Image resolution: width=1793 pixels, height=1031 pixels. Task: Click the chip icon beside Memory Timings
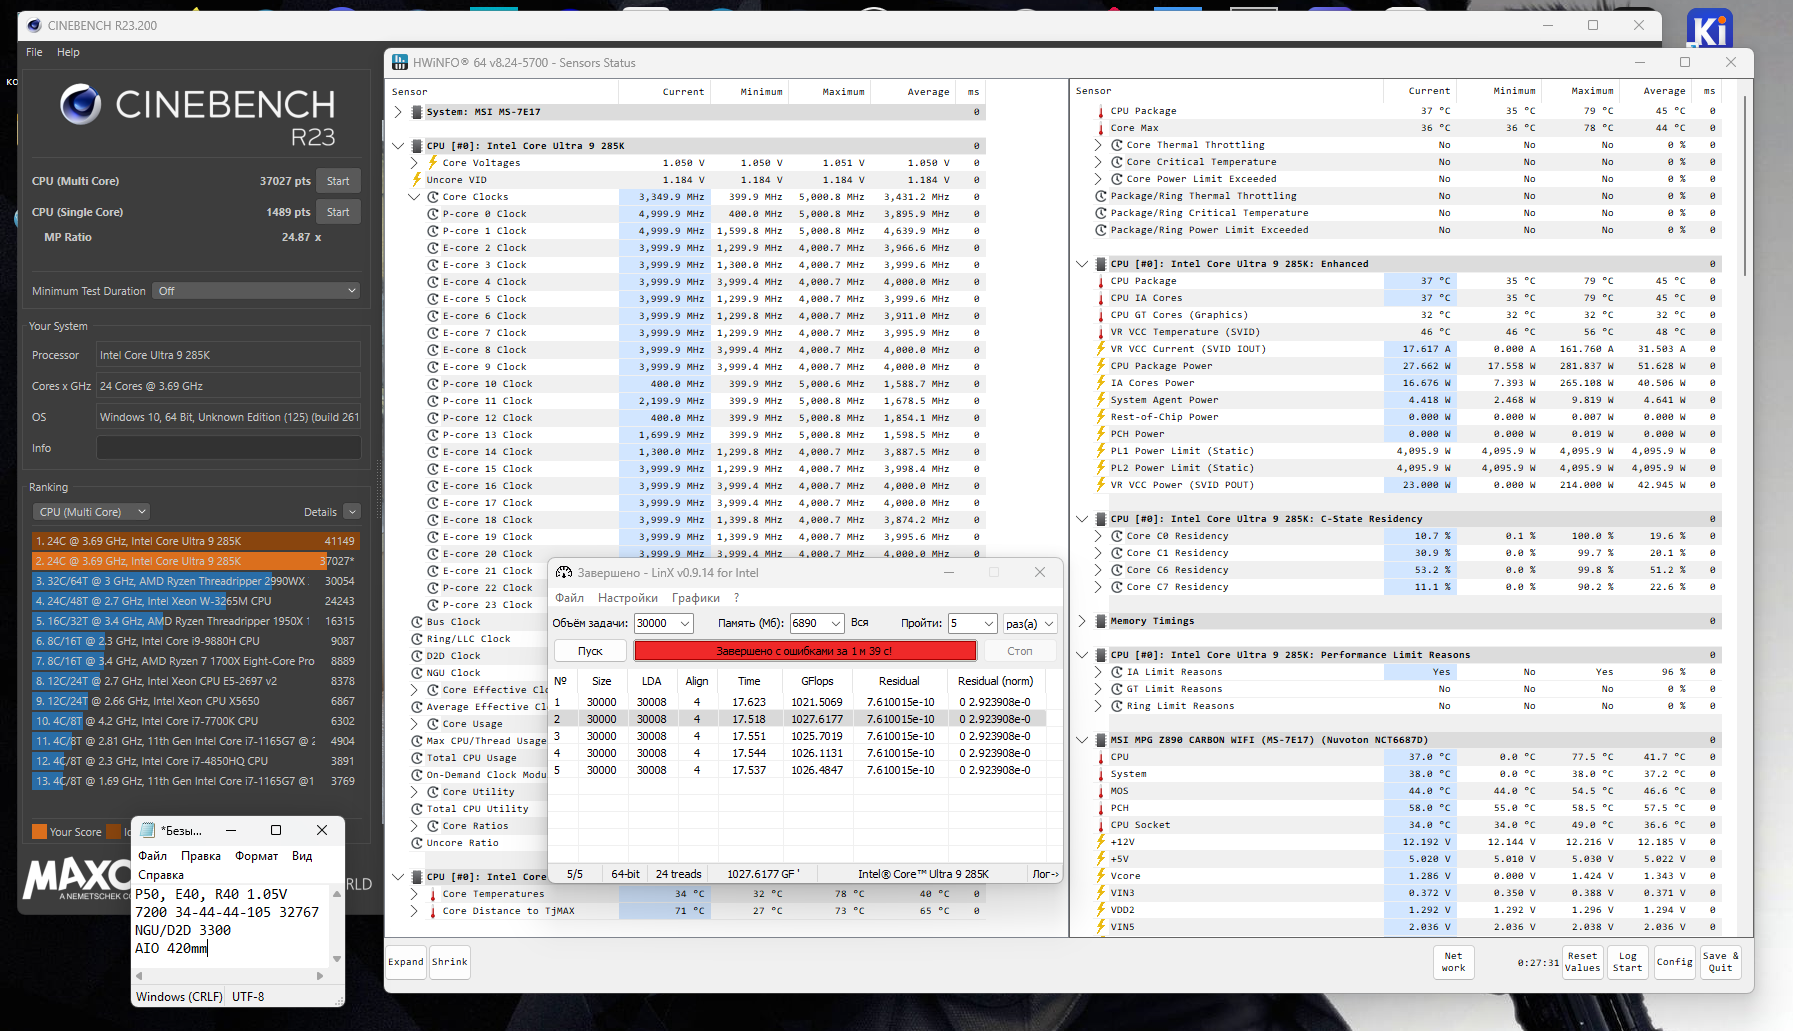click(1101, 620)
